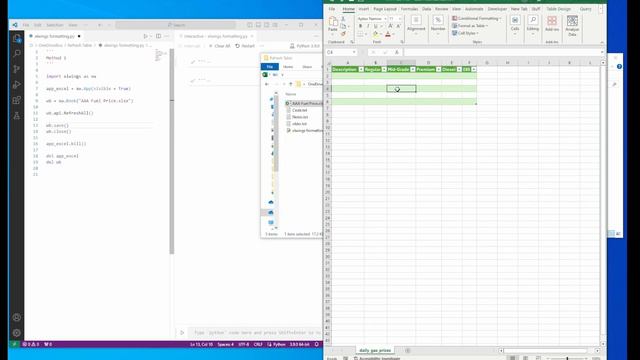Toggle Bold in Excel ribbon
This screenshot has width=640, height=360.
tap(360, 26)
